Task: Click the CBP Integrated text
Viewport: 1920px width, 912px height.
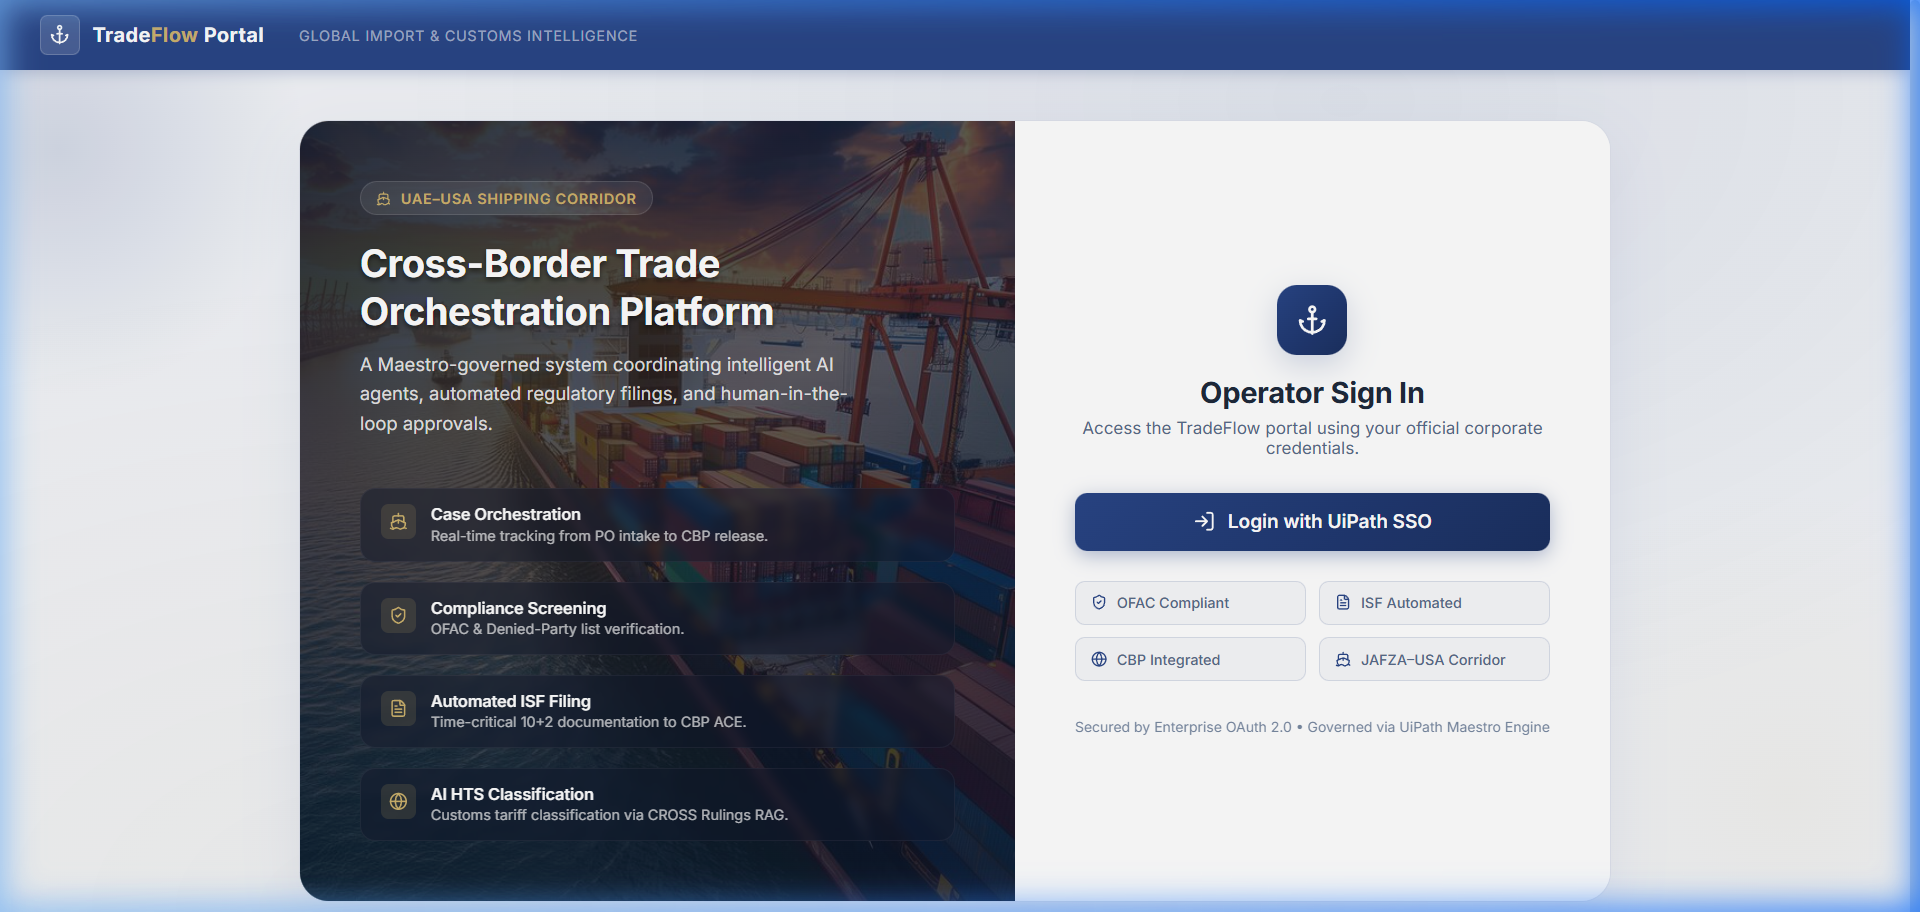Action: [x=1168, y=660]
